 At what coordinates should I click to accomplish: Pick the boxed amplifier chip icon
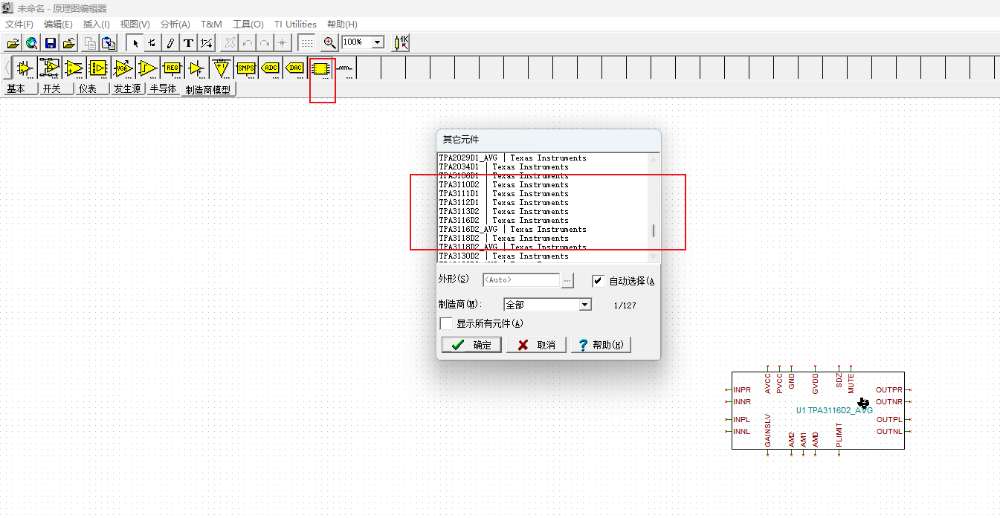[x=98, y=67]
